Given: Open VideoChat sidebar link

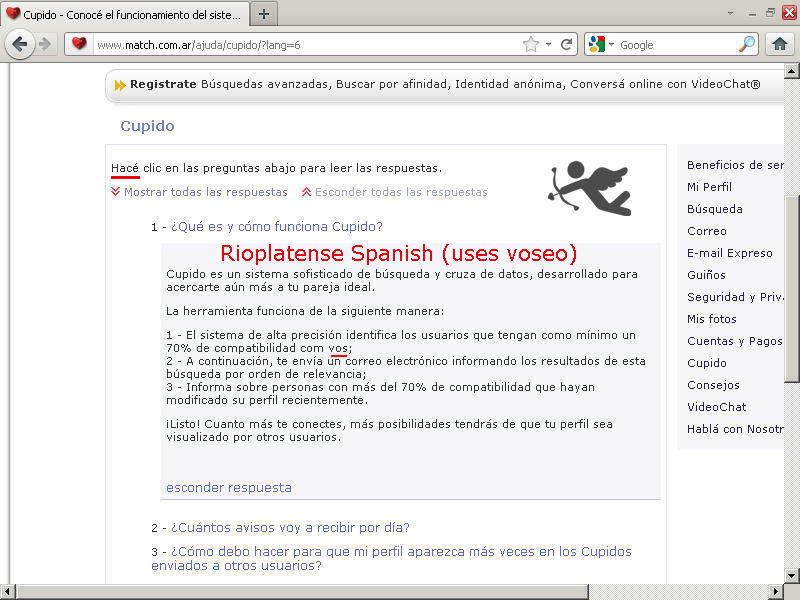Looking at the screenshot, I should tap(716, 407).
